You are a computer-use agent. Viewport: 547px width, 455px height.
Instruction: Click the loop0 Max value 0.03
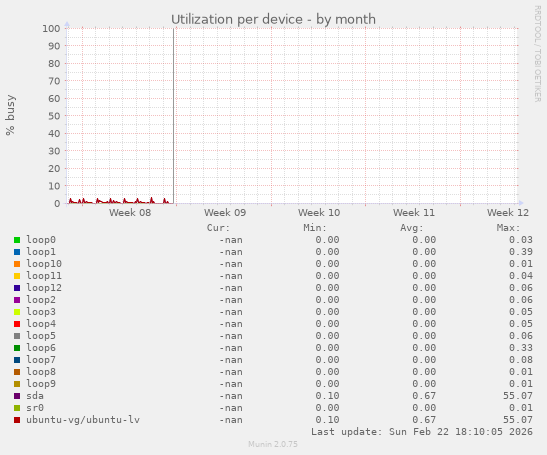click(x=521, y=240)
